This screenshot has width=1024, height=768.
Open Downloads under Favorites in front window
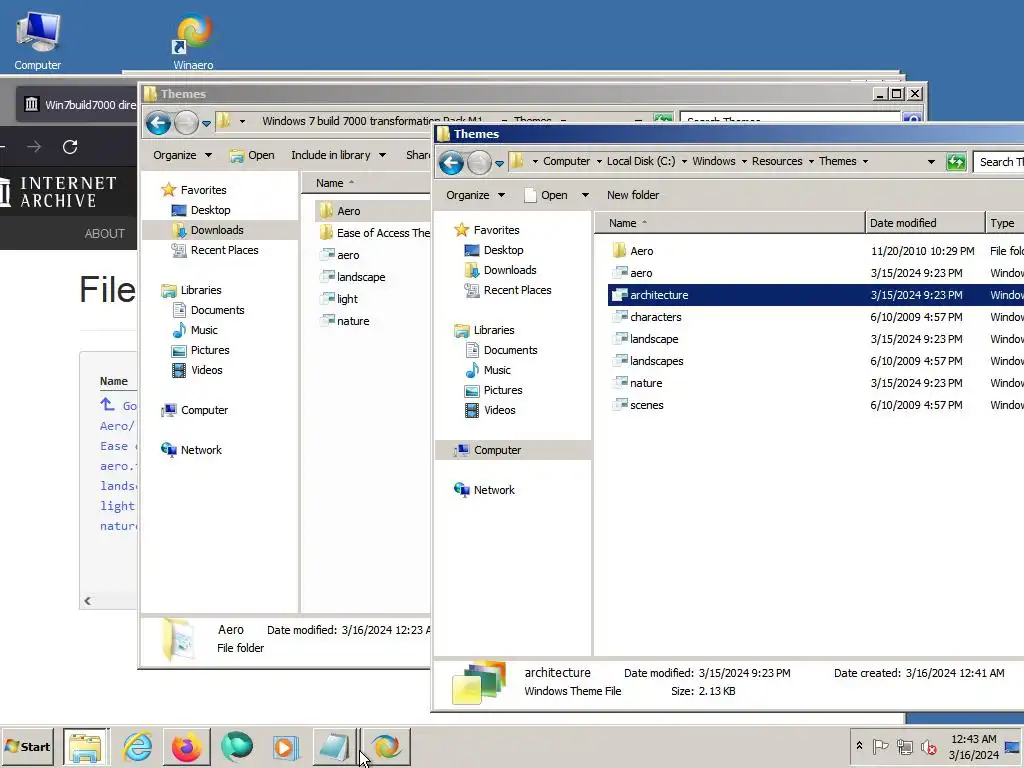tap(509, 270)
